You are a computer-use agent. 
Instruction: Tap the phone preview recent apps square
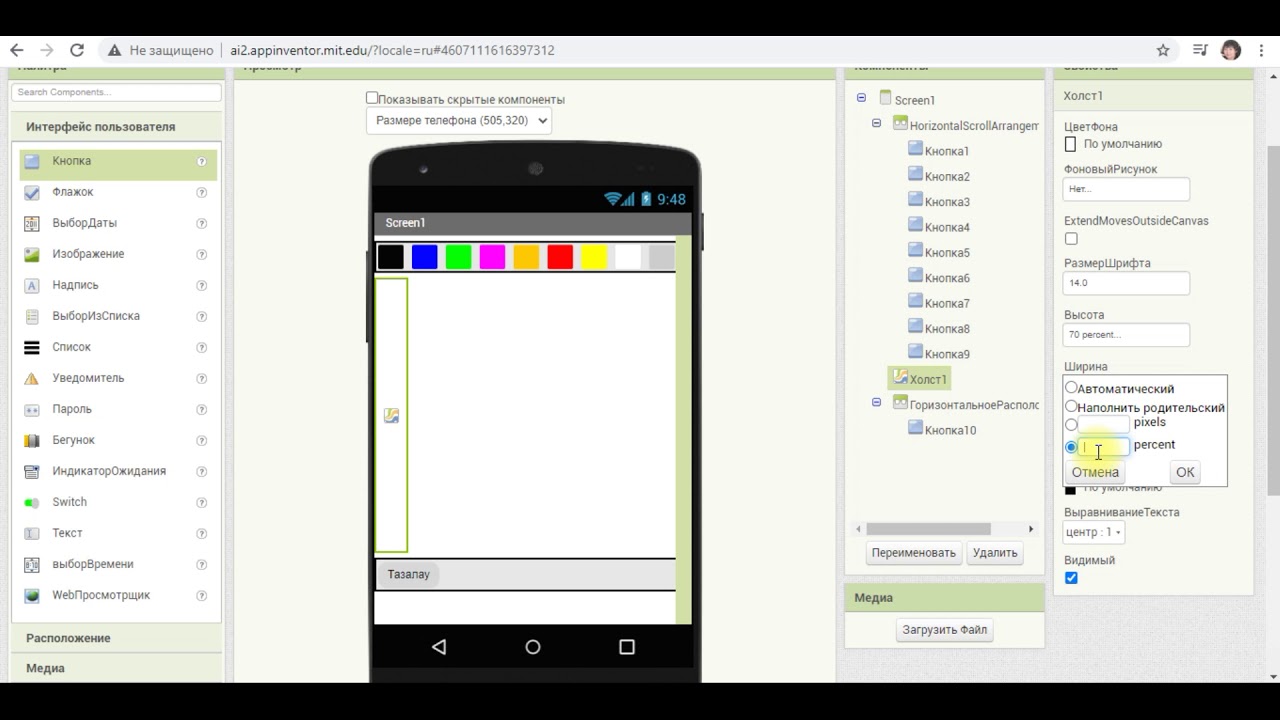coord(627,647)
